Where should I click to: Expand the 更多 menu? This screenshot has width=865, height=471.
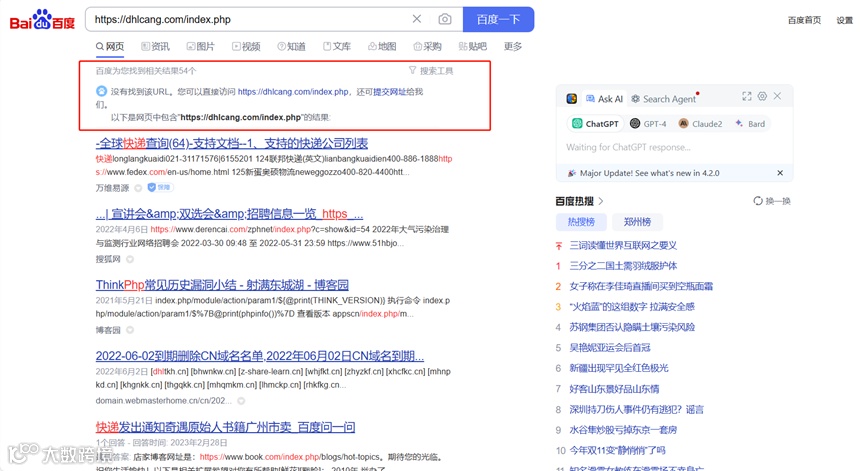[x=512, y=46]
